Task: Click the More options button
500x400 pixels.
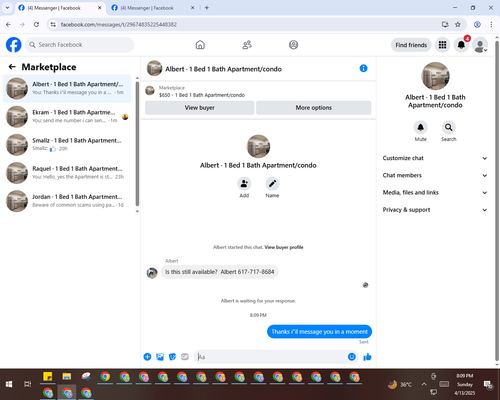Action: [x=314, y=108]
